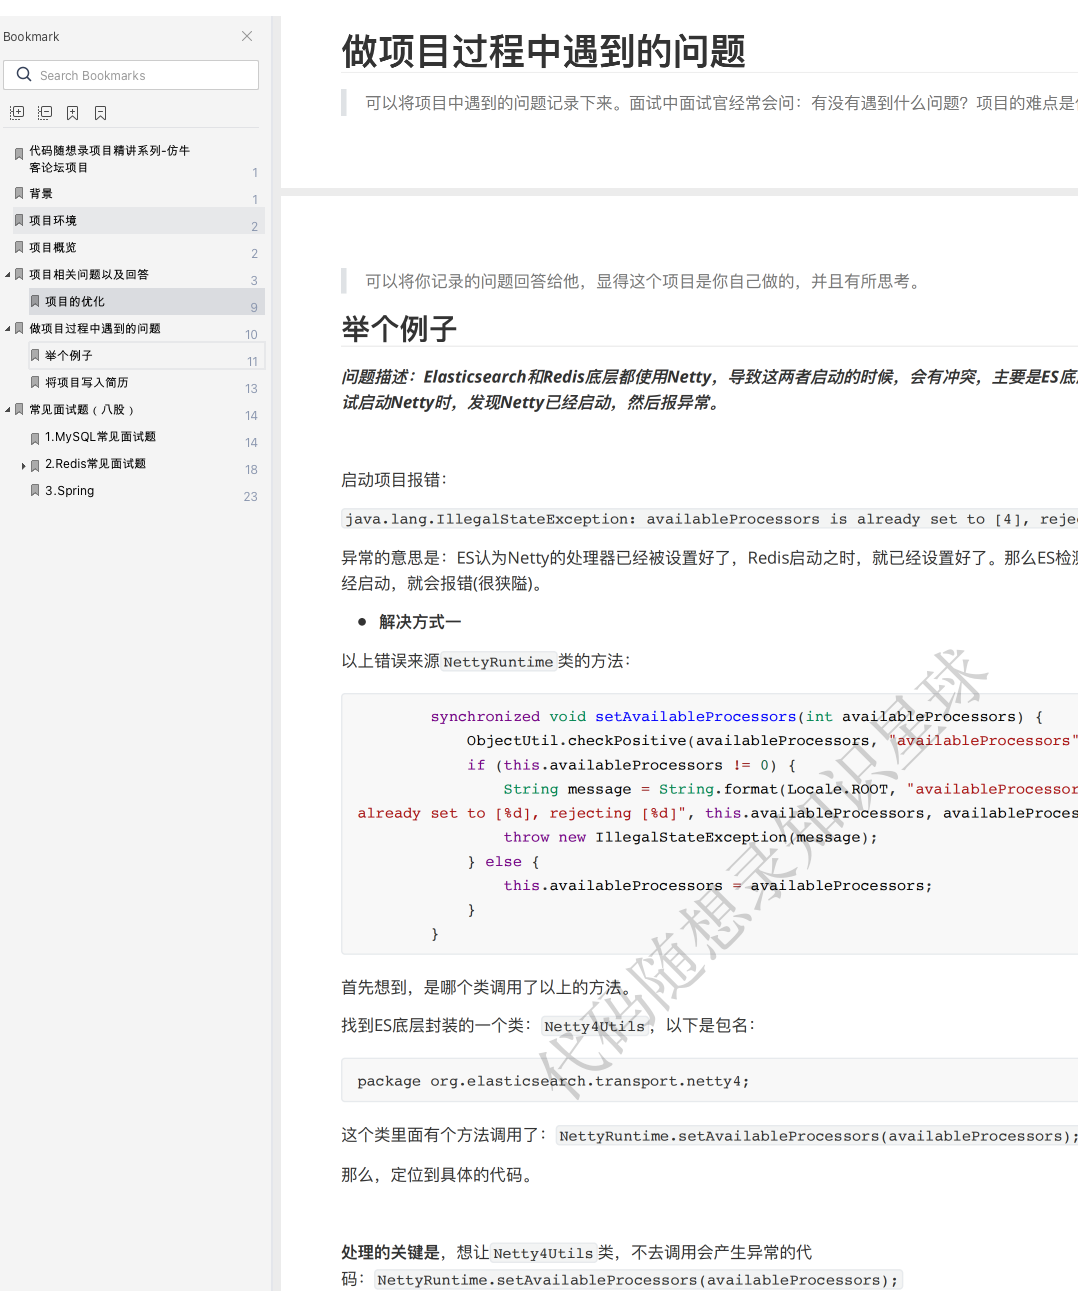1078x1291 pixels.
Task: Click inline code Netty4Utils in 找到ES底层 sentence
Action: [595, 1026]
